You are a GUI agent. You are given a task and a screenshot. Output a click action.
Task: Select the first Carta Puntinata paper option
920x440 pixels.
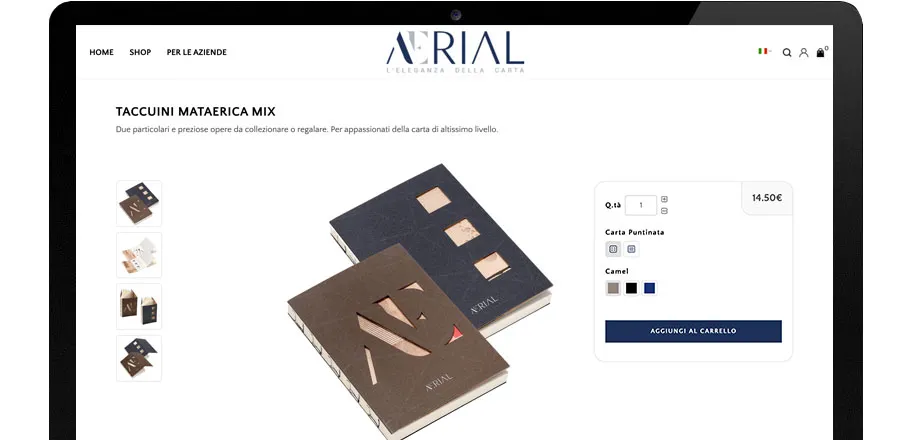[613, 249]
